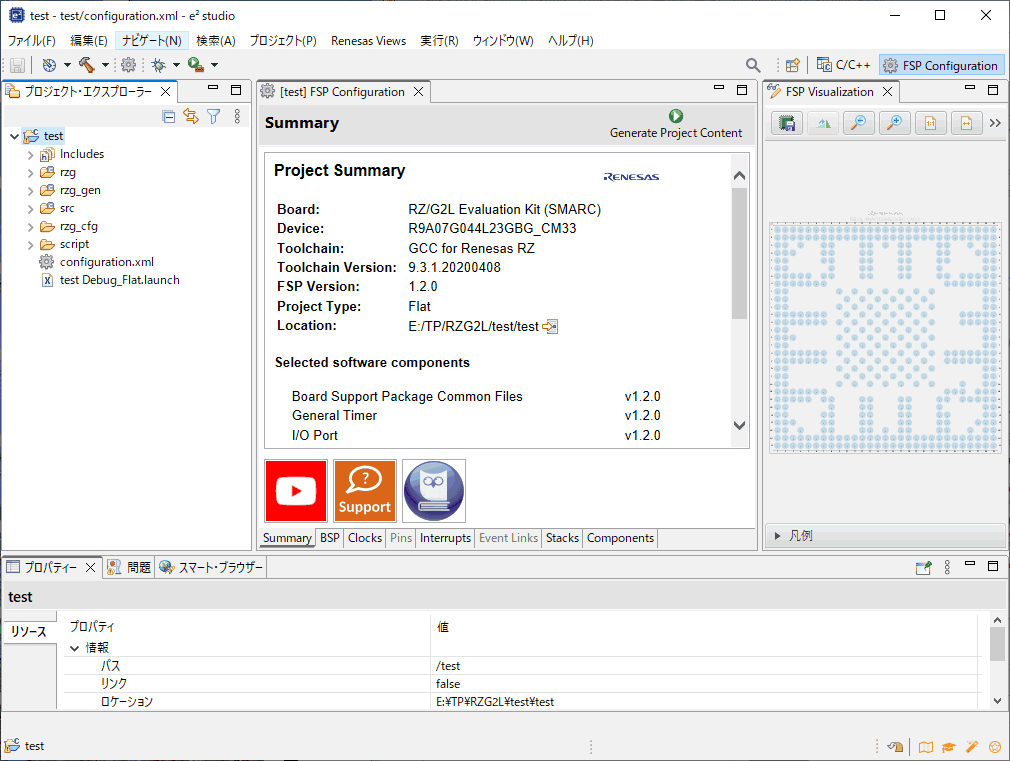Select configuration.xml in Project Explorer
The height and width of the screenshot is (761, 1010).
coord(106,262)
